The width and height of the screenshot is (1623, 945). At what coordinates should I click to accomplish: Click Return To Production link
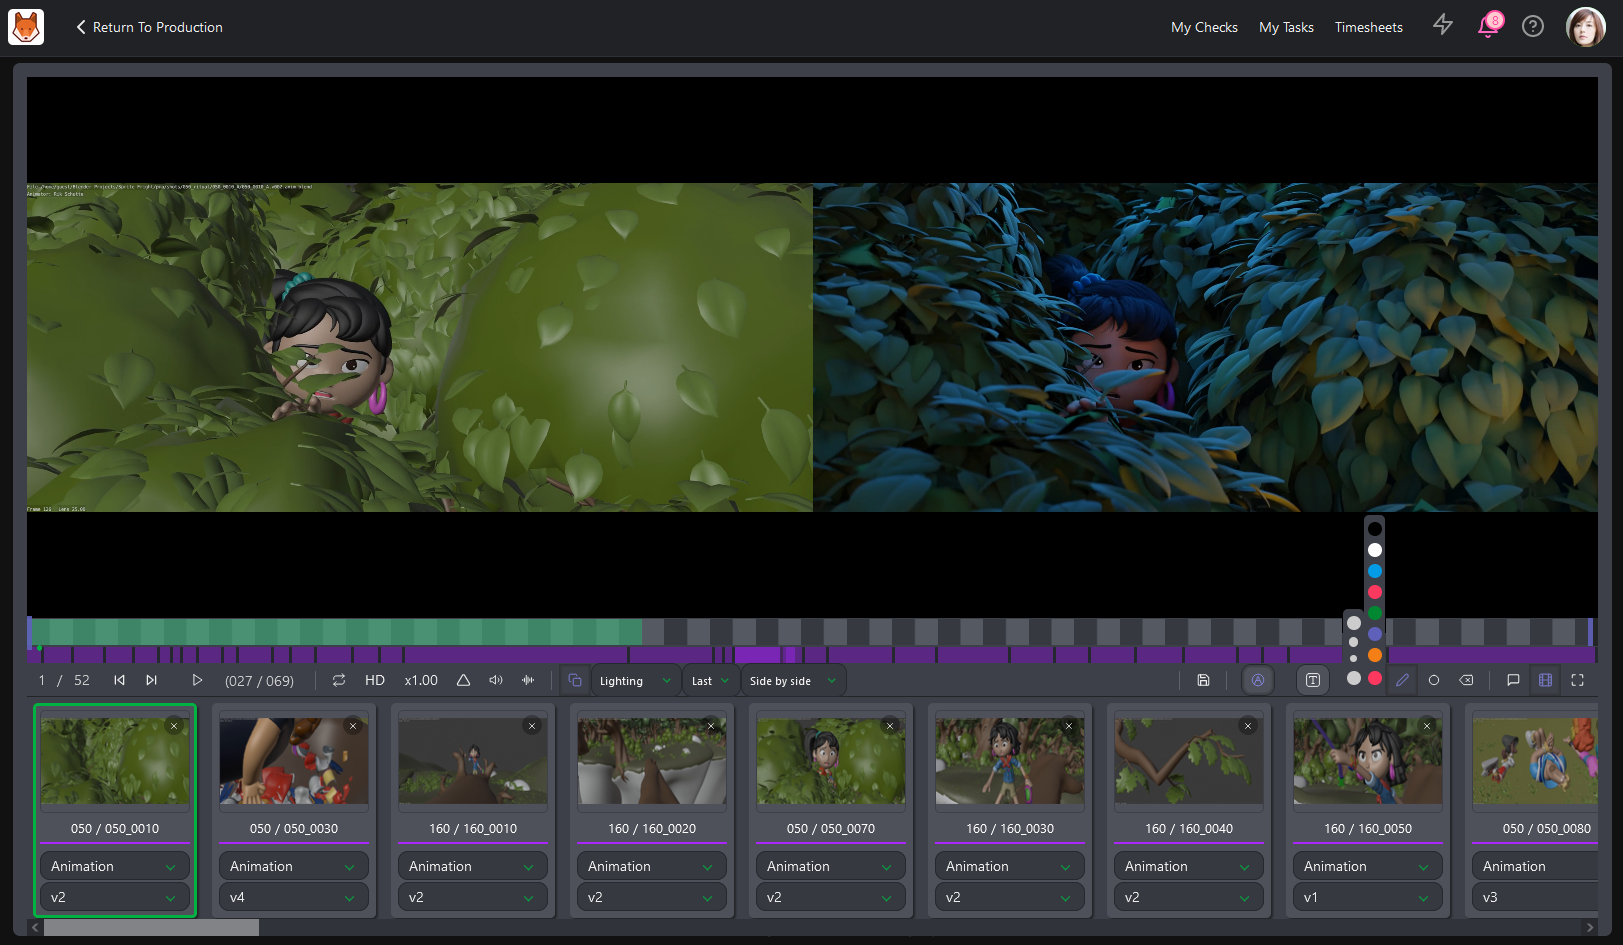coord(149,27)
